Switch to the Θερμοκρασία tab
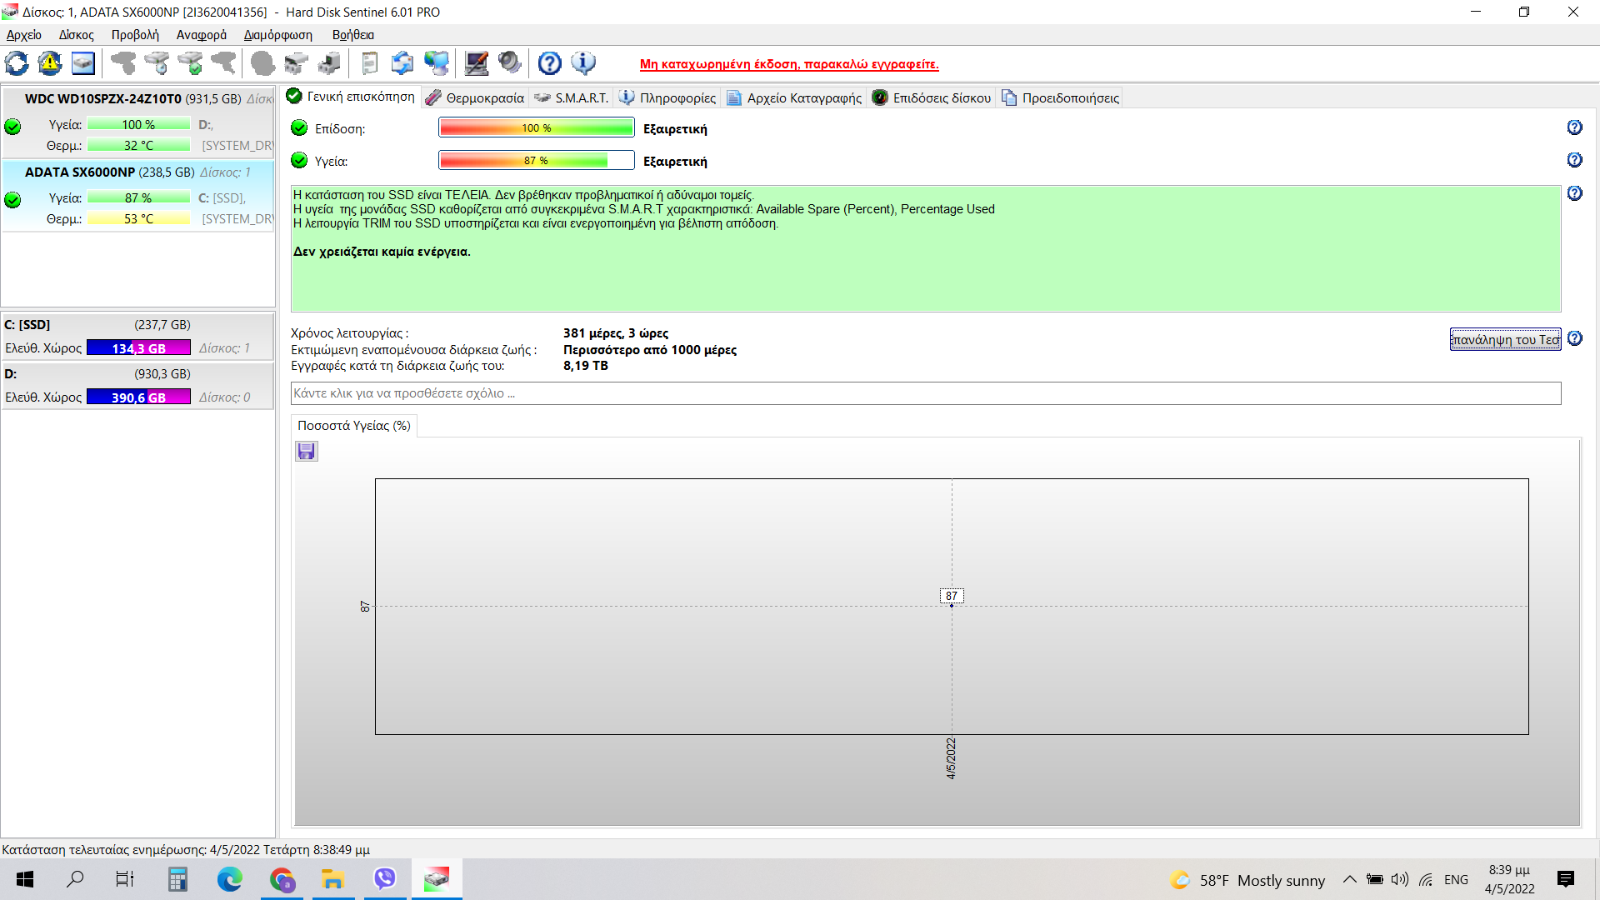 click(474, 98)
